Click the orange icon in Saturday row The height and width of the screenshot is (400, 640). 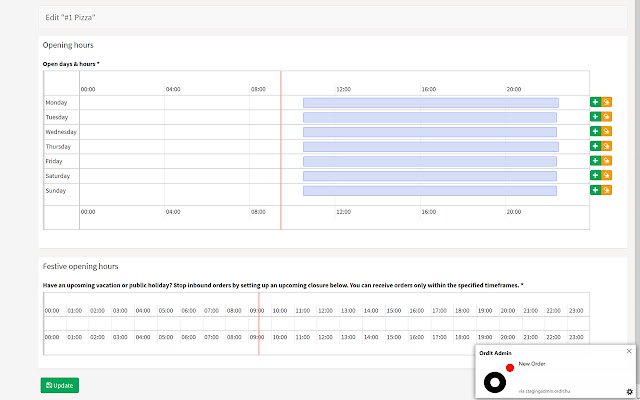[x=606, y=176]
